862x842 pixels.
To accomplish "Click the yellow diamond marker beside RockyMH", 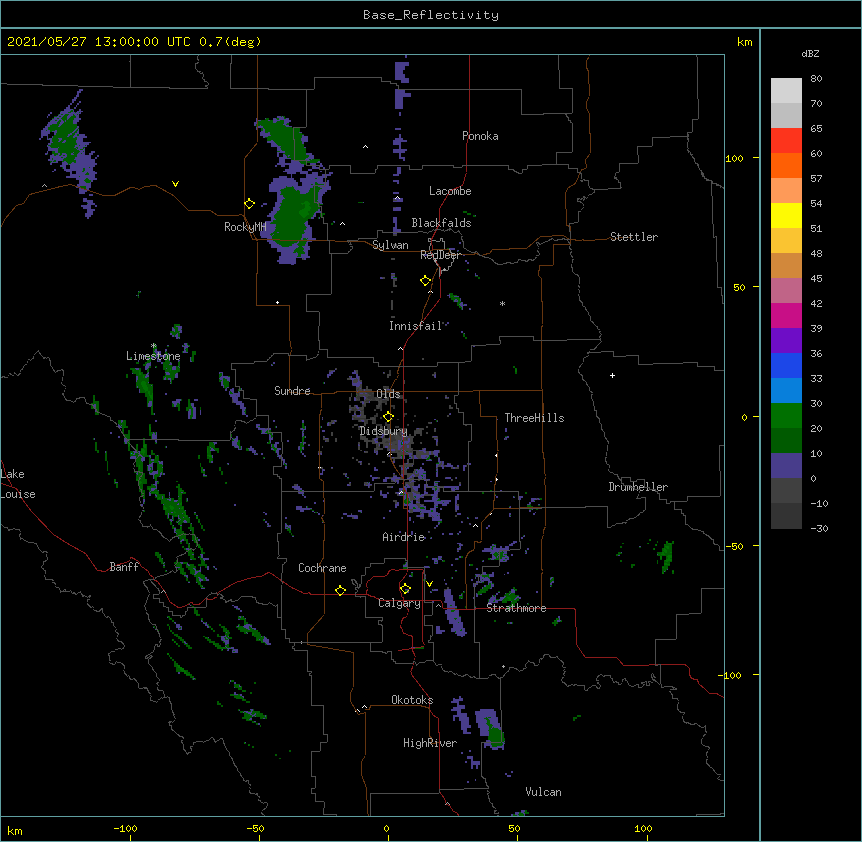I will click(x=250, y=204).
